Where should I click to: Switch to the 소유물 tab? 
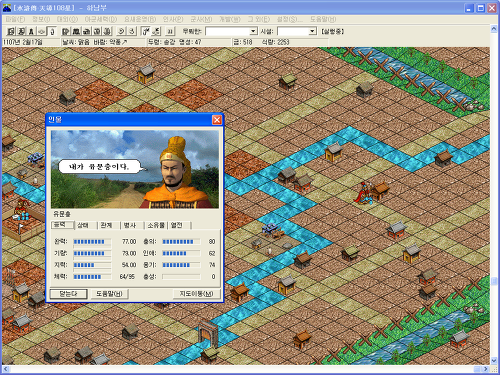156,225
